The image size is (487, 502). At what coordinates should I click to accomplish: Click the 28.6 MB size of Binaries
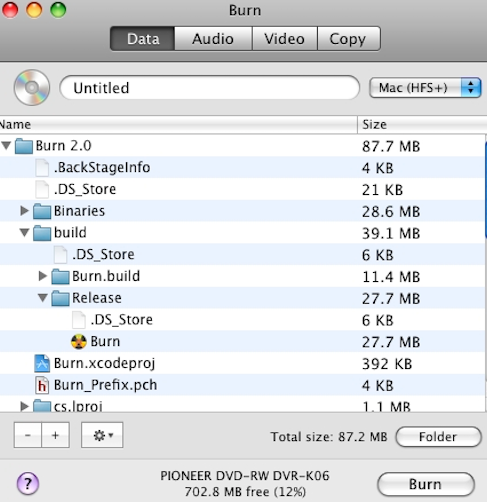pyautogui.click(x=391, y=212)
